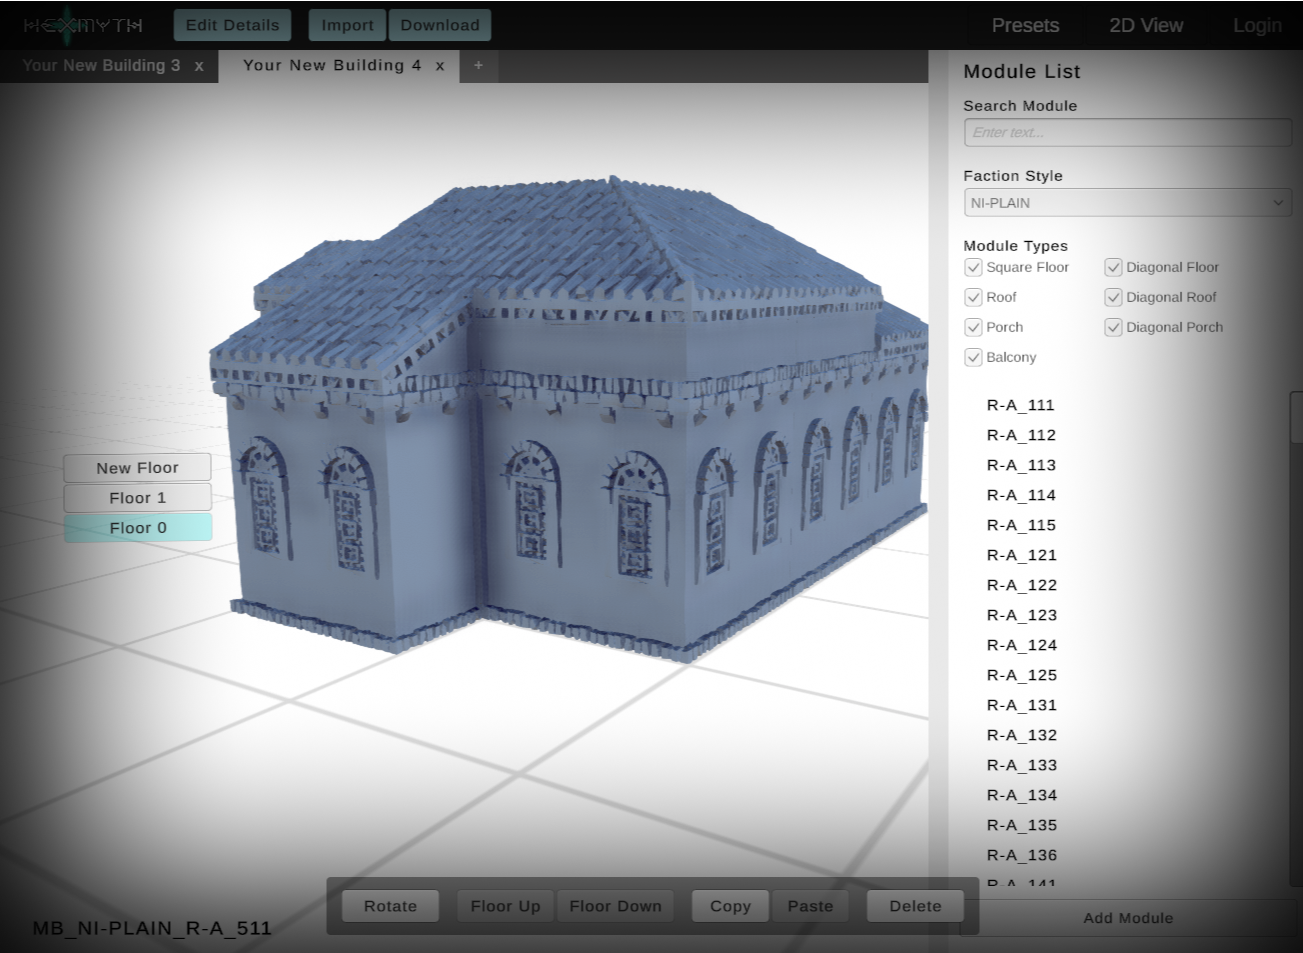Click Floor Down in the bottom toolbar
1303x953 pixels.
point(615,906)
